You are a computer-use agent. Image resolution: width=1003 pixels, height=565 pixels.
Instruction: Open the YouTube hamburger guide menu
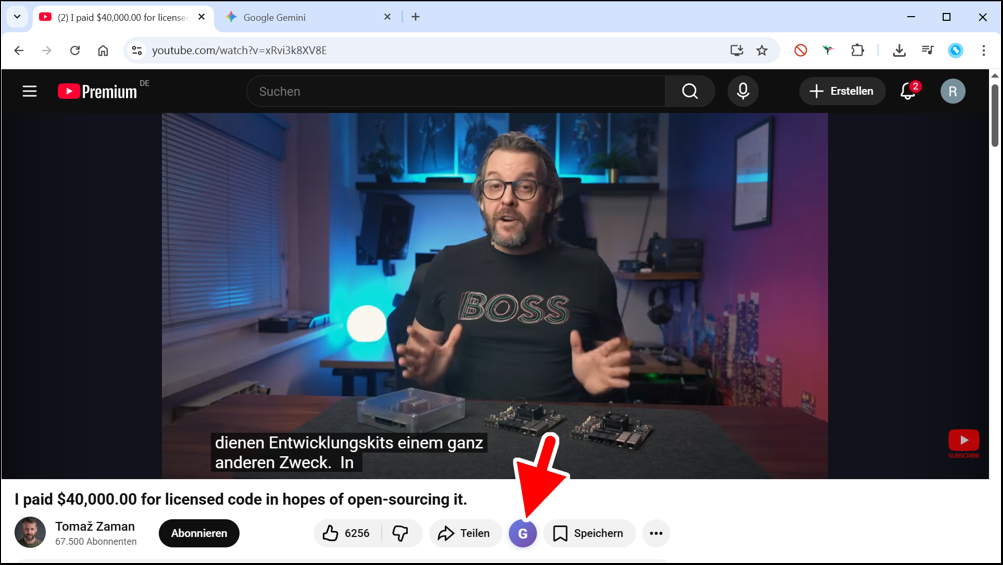(30, 91)
